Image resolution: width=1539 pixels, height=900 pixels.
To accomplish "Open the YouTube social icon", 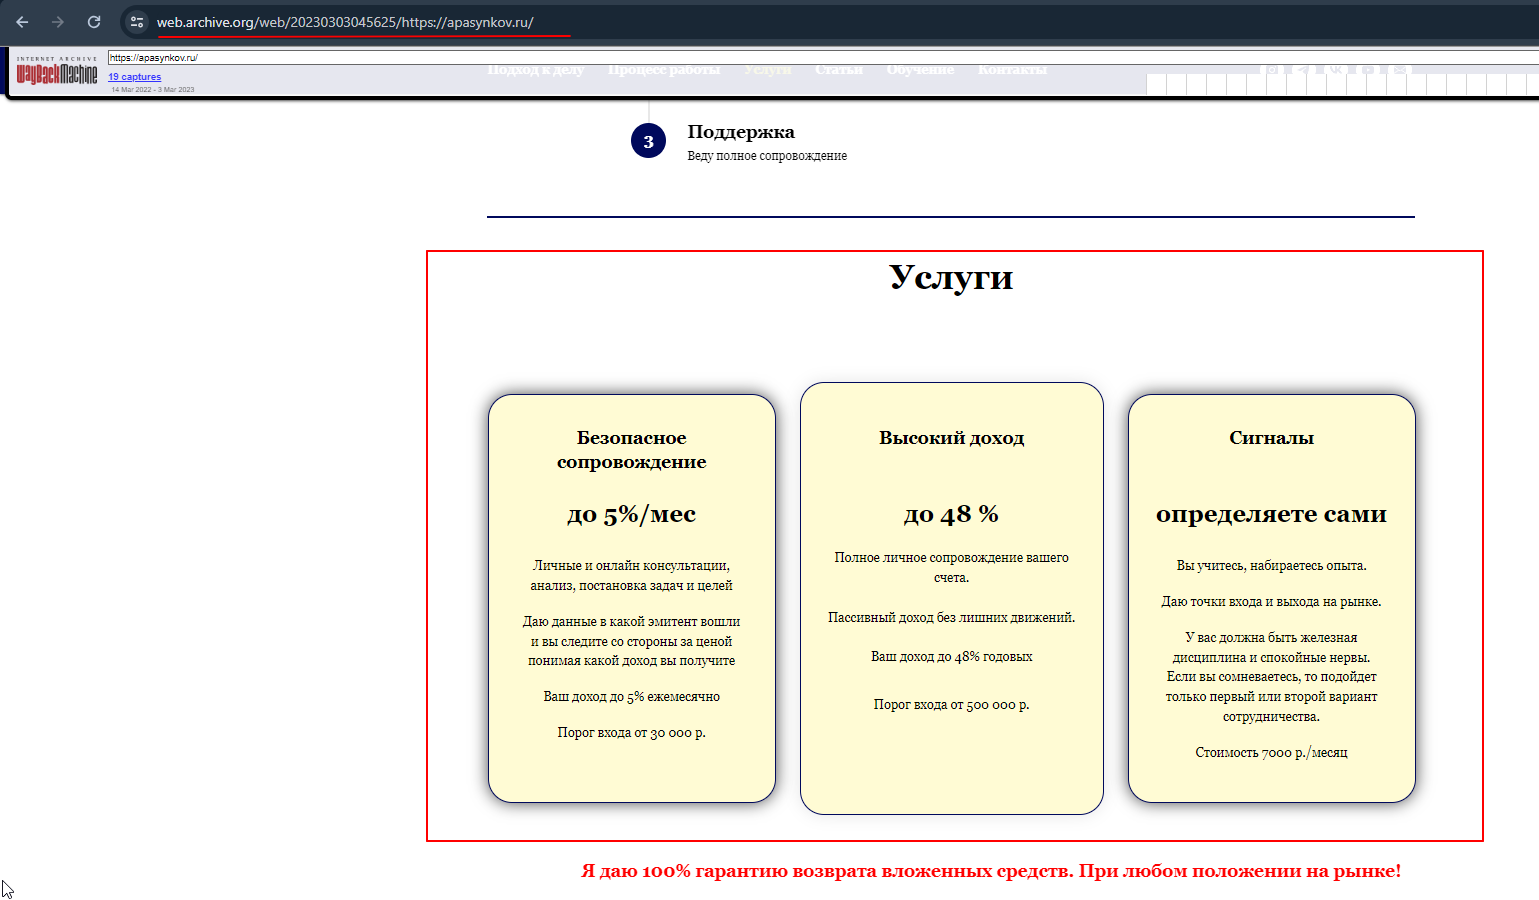I will [x=1368, y=69].
